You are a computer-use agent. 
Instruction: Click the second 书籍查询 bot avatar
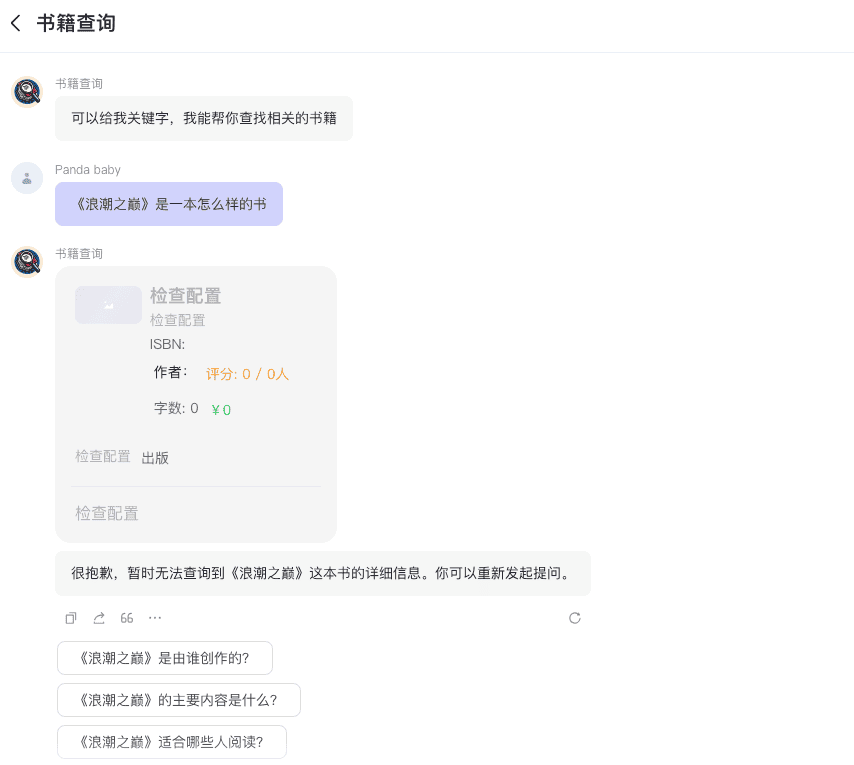coord(27,262)
